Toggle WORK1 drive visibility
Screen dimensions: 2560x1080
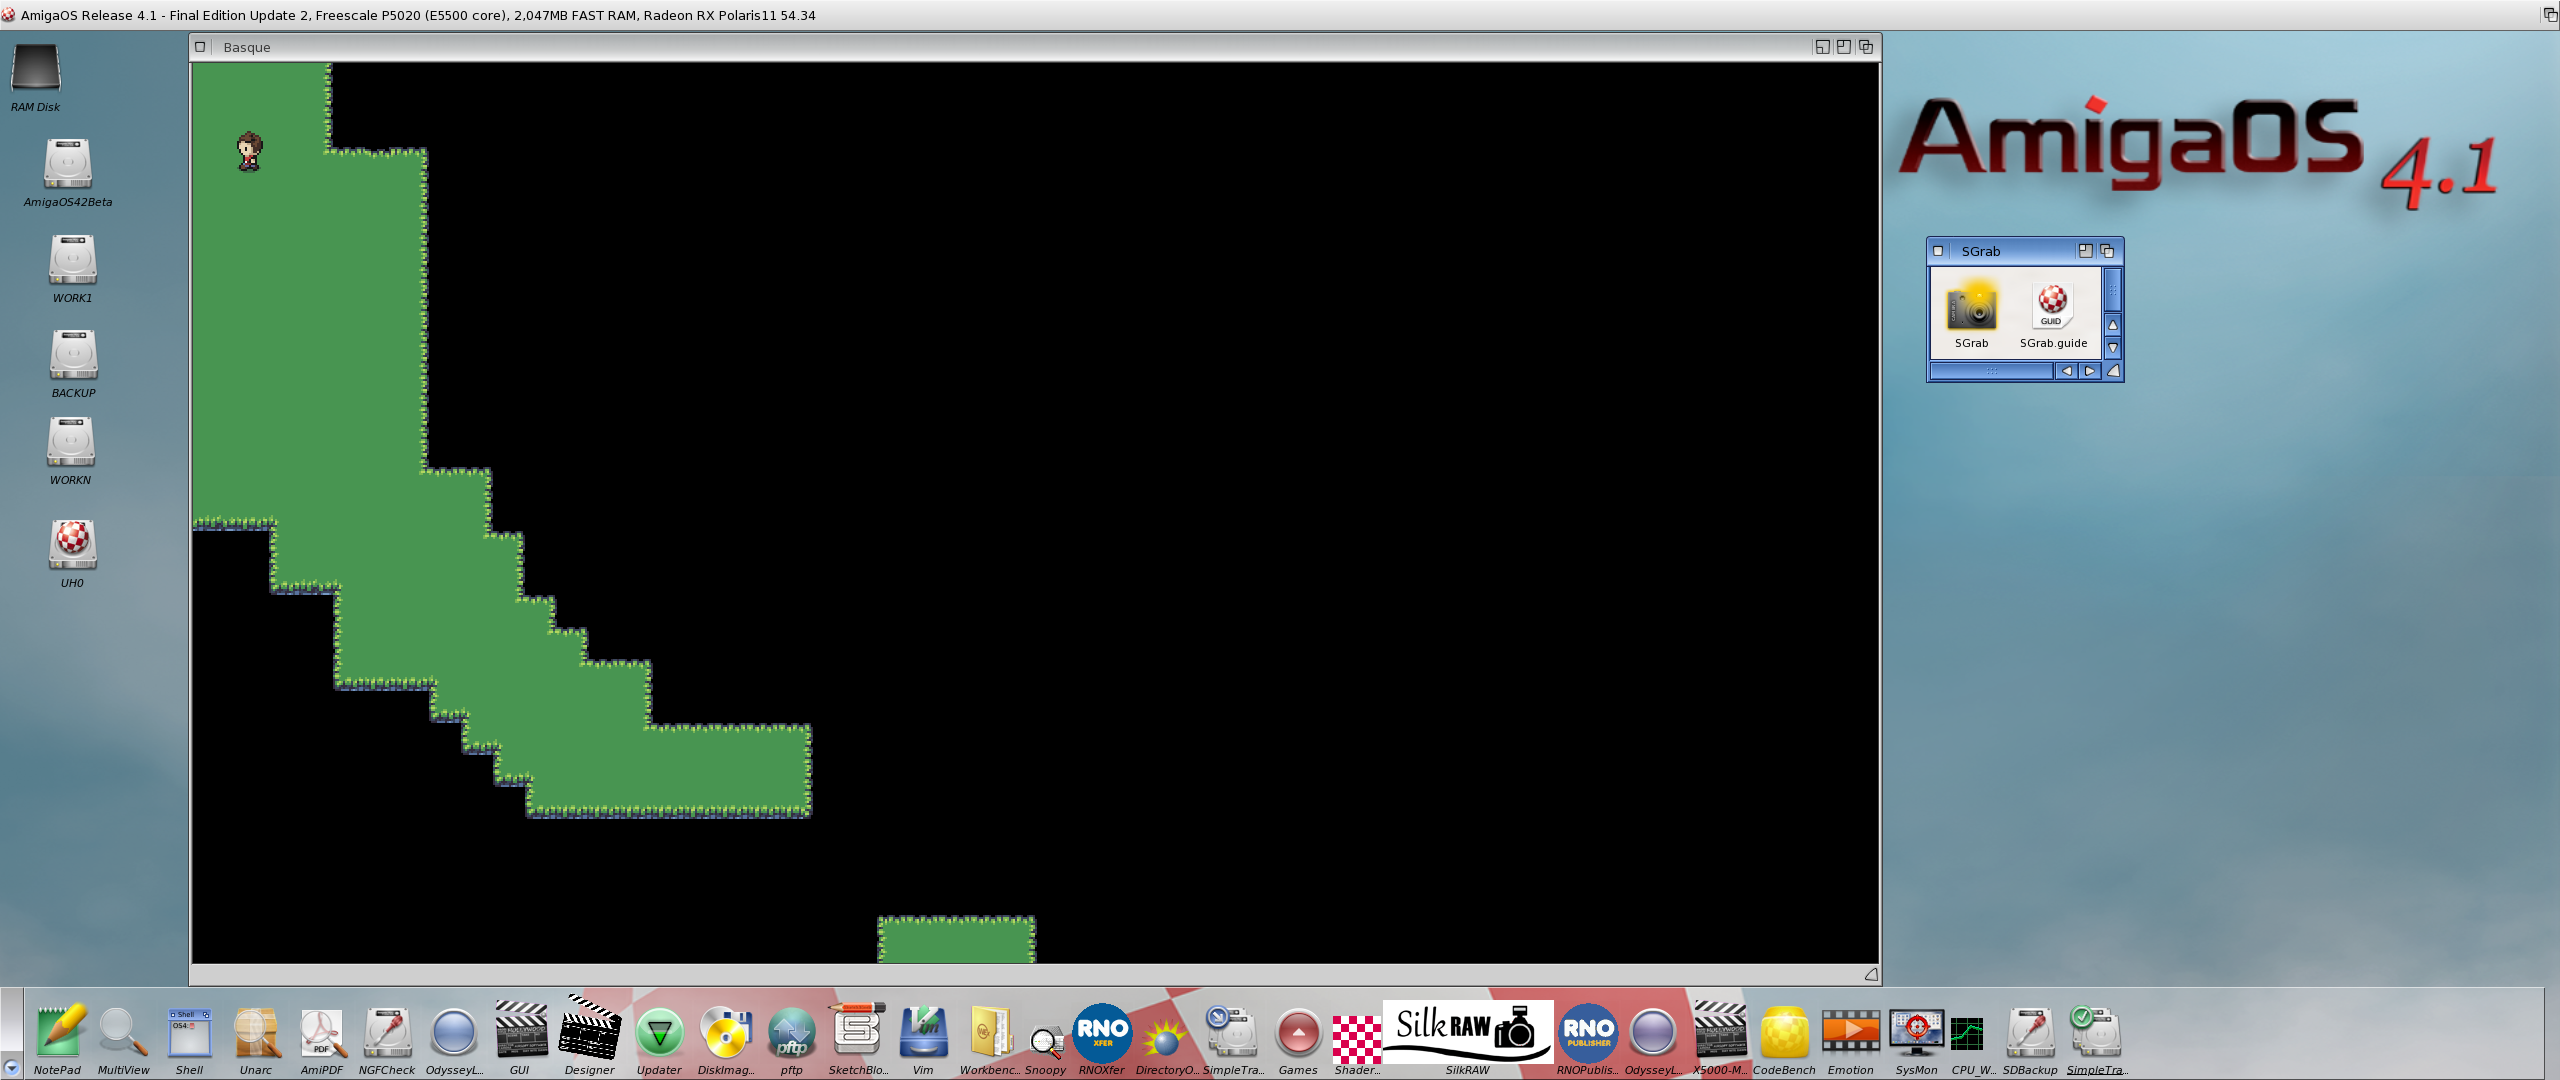[73, 266]
